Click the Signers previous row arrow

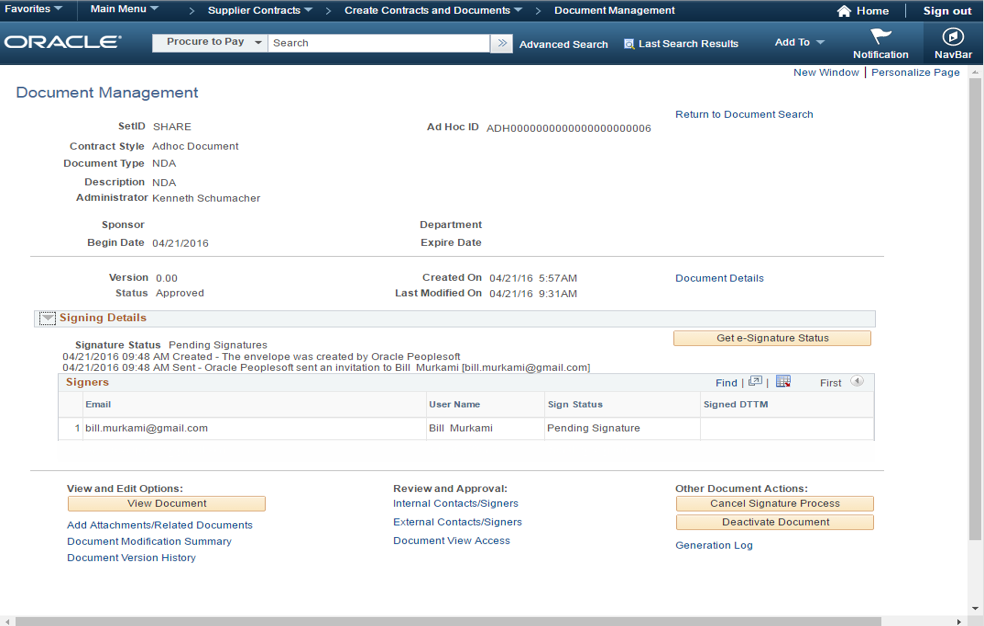coord(856,382)
